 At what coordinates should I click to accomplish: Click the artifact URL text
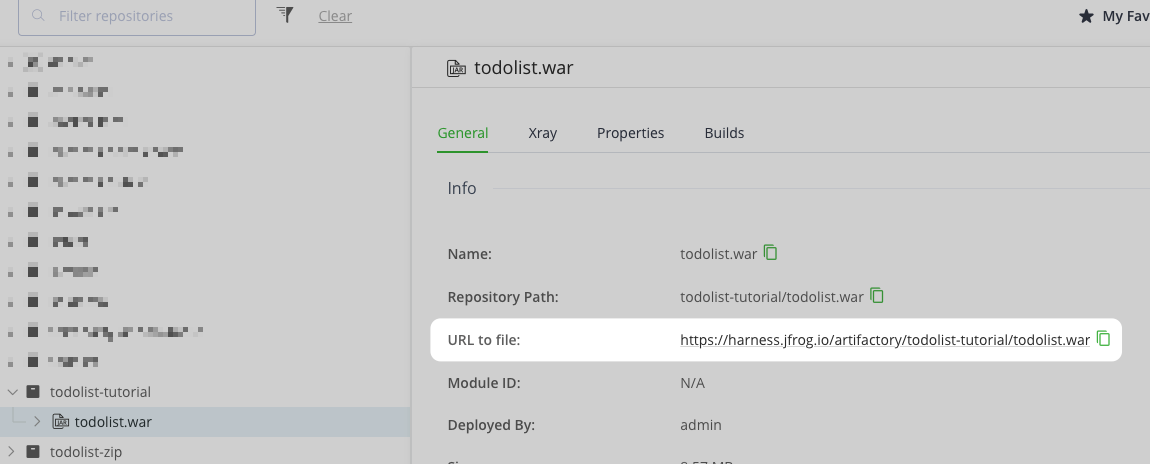tap(884, 340)
